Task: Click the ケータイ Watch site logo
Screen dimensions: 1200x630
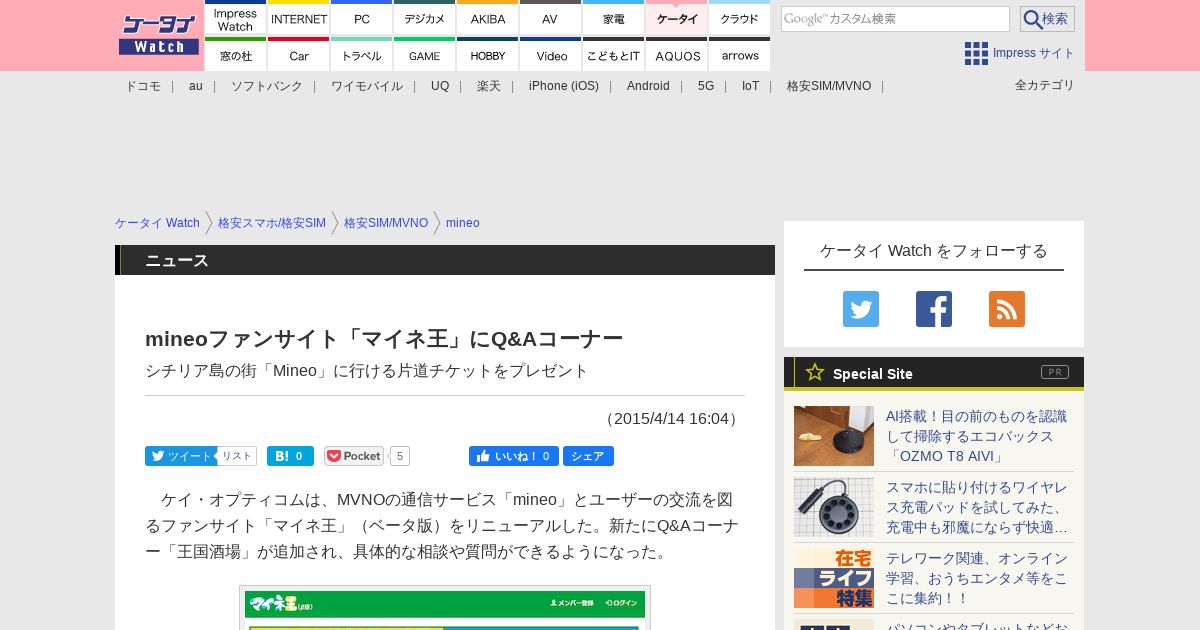Action: 159,34
